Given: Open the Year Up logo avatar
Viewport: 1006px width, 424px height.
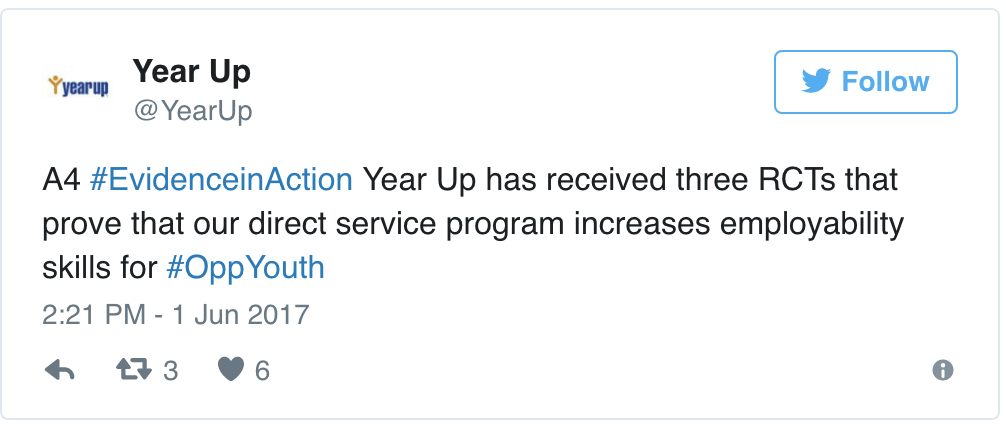Looking at the screenshot, I should pos(79,87).
